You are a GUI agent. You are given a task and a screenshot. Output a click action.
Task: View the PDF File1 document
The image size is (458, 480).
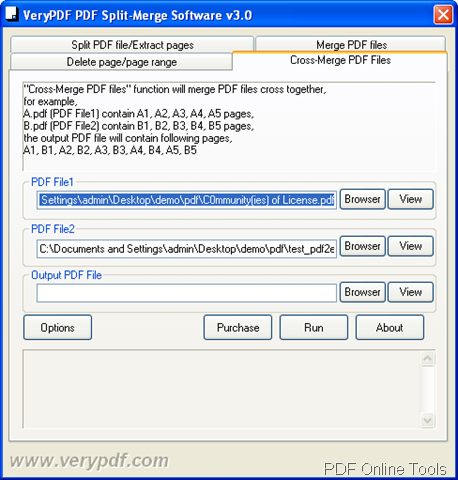pyautogui.click(x=411, y=199)
